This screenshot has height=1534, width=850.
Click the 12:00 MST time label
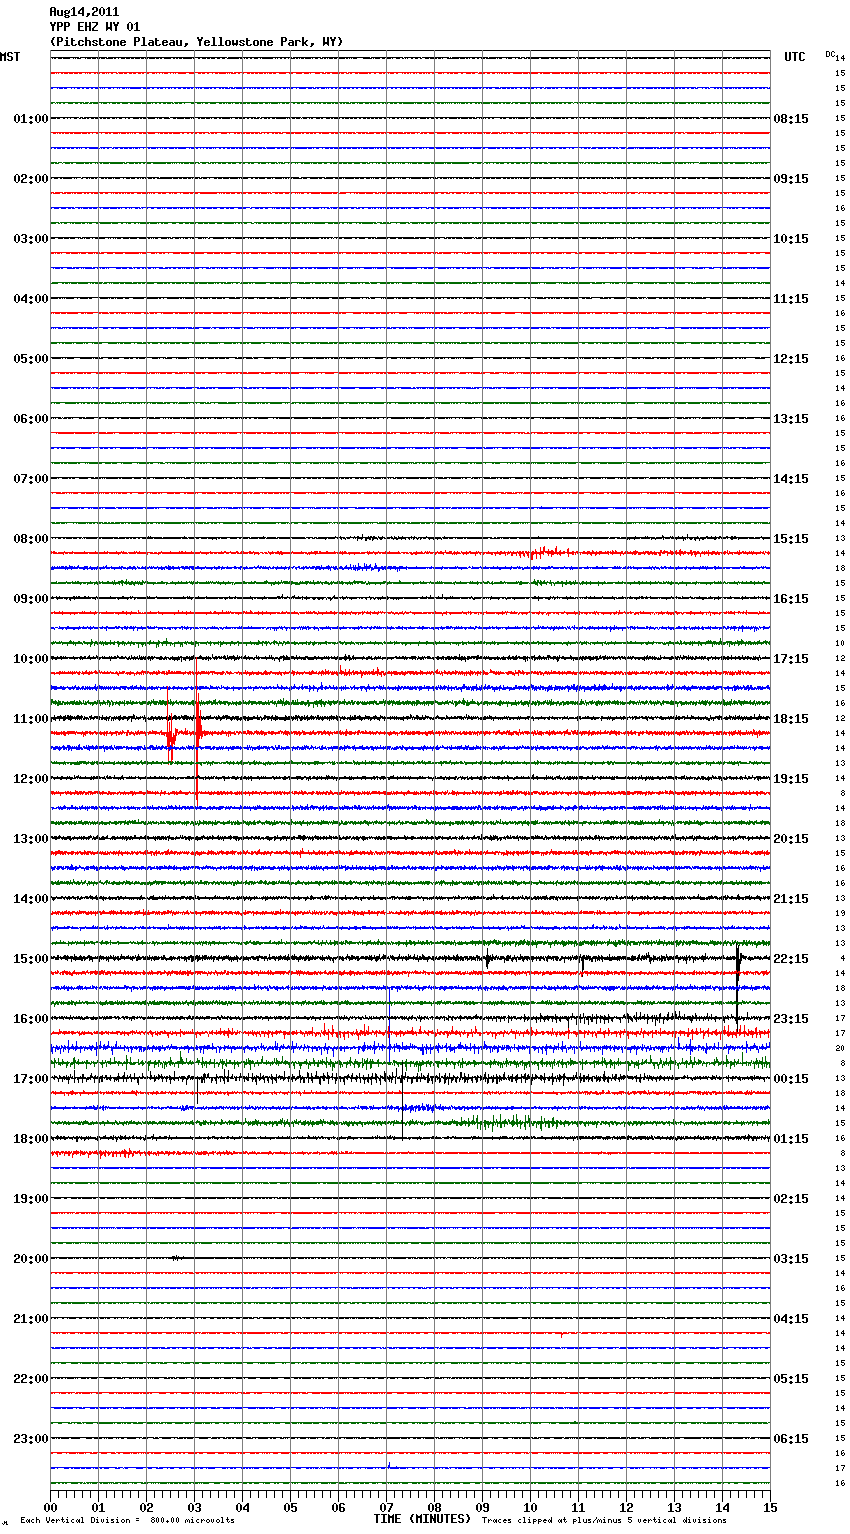tap(31, 779)
